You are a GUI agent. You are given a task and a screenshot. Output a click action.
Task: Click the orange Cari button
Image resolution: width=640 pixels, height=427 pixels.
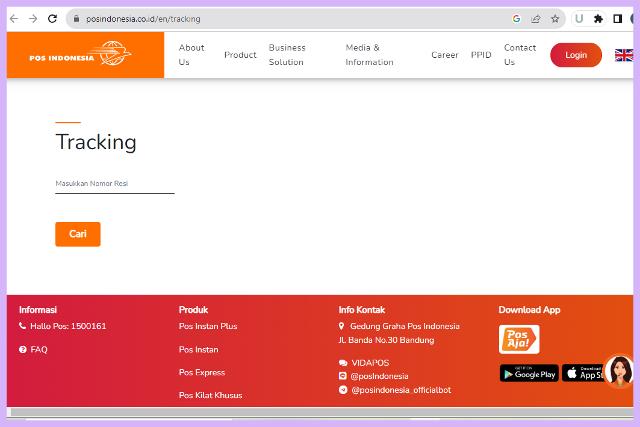[x=78, y=234]
